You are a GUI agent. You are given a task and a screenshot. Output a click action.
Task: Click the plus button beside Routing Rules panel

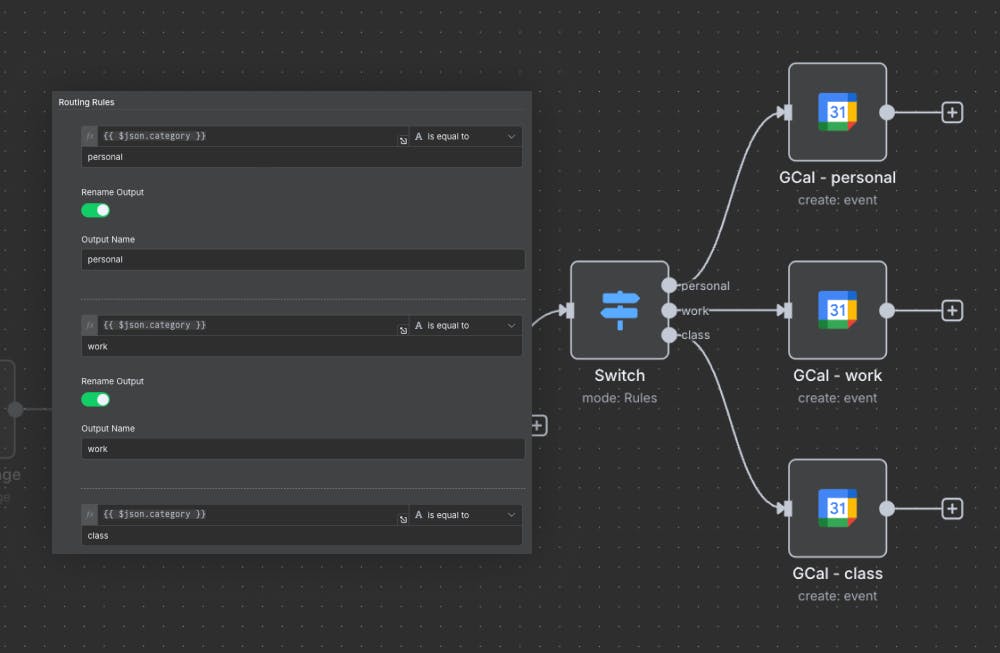coord(538,425)
